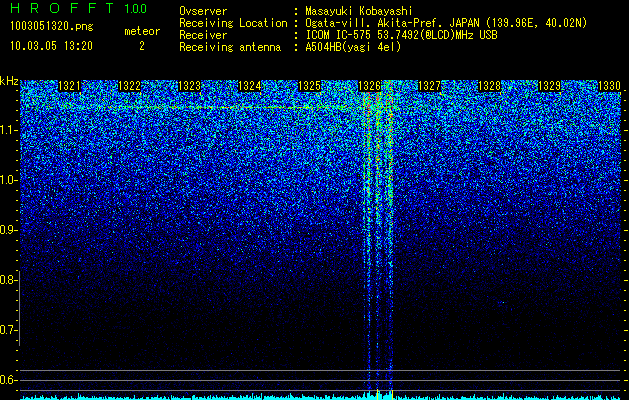
Task: Click the 1.1 kHz axis label
Action: click(x=7, y=130)
